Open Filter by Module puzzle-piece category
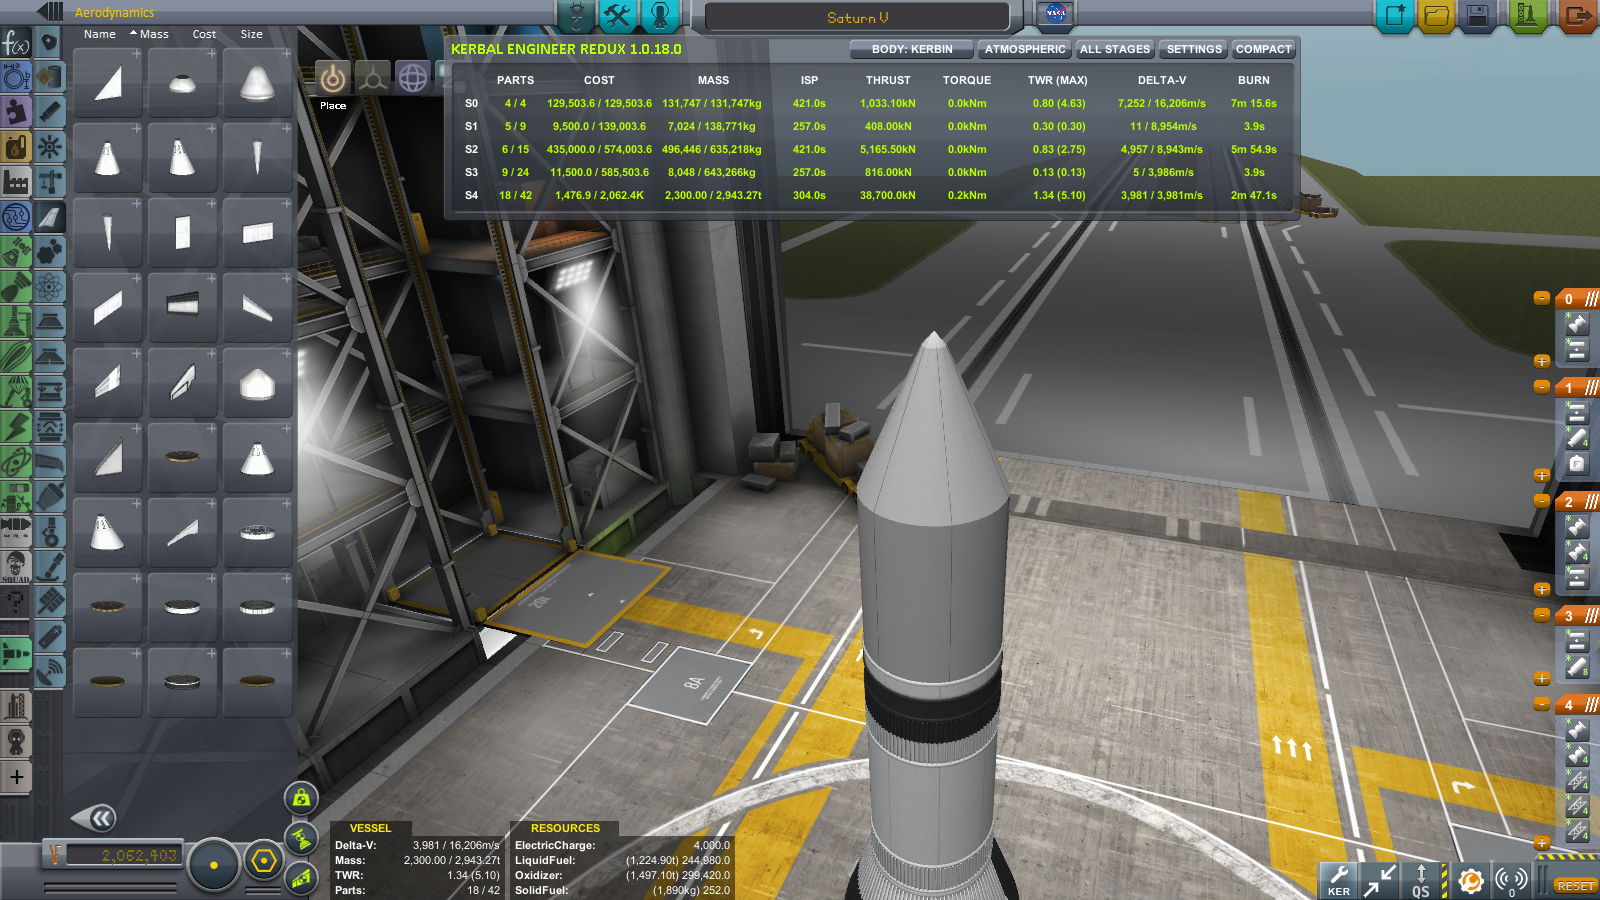Image resolution: width=1600 pixels, height=900 pixels. click(x=16, y=112)
